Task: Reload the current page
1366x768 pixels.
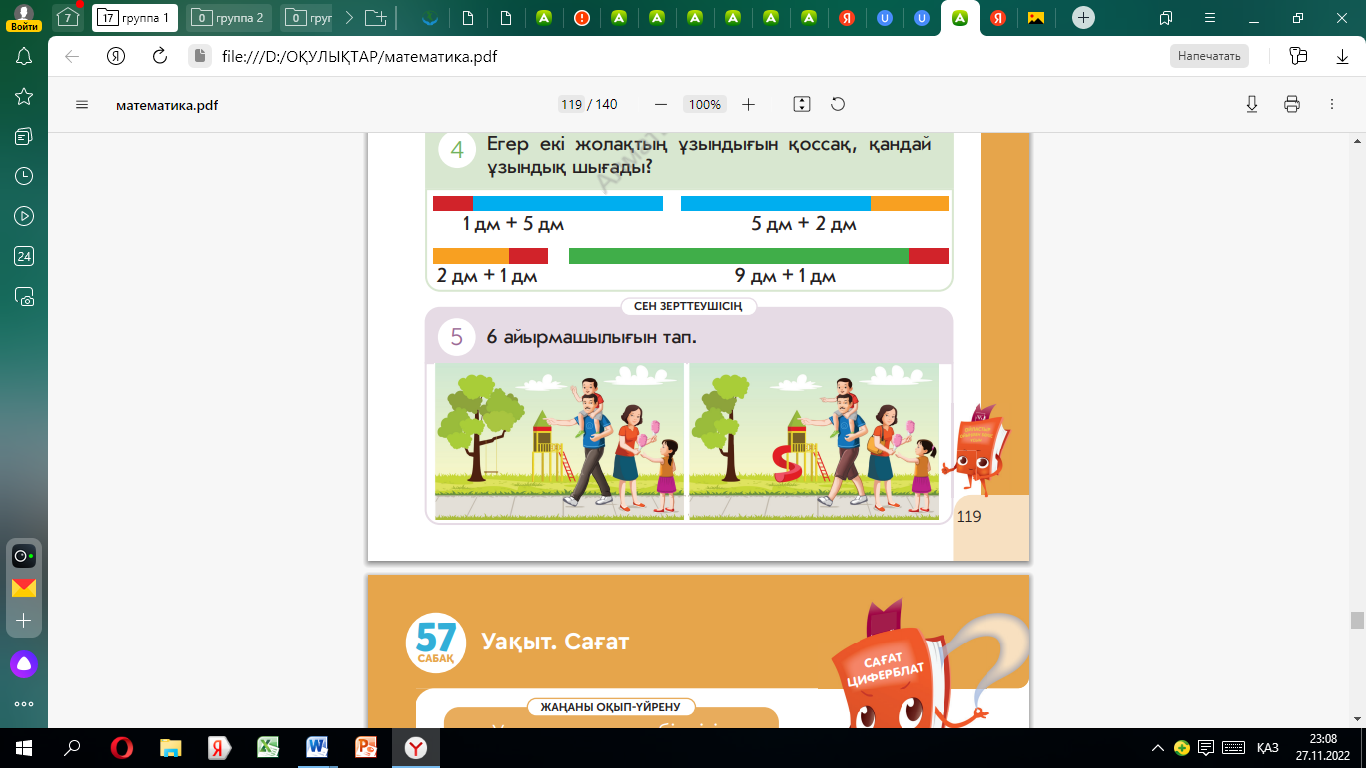Action: coord(159,57)
